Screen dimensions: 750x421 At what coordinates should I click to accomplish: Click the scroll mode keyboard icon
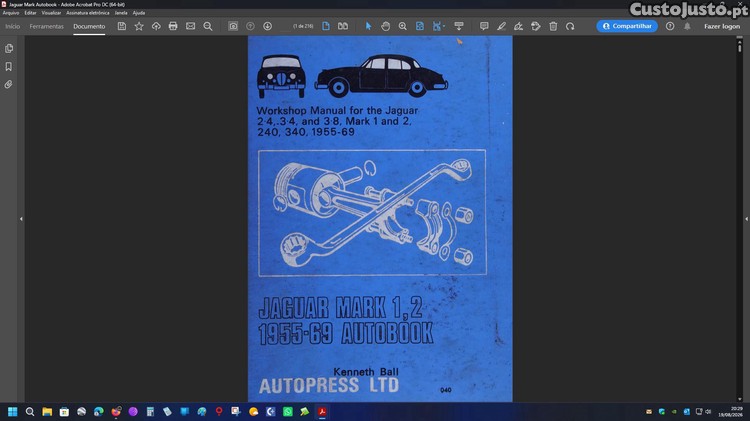pos(459,26)
